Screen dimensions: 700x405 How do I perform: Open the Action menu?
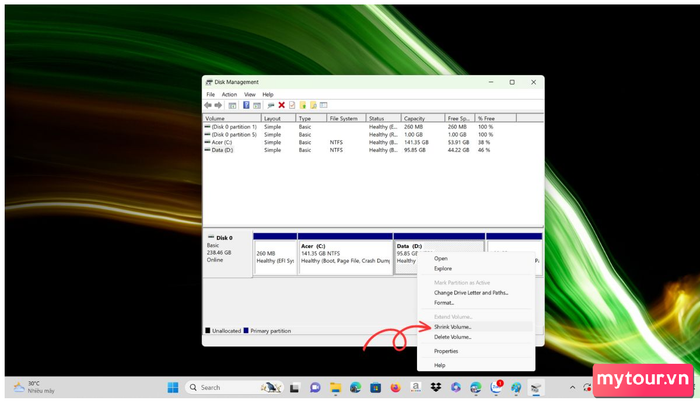coord(229,94)
